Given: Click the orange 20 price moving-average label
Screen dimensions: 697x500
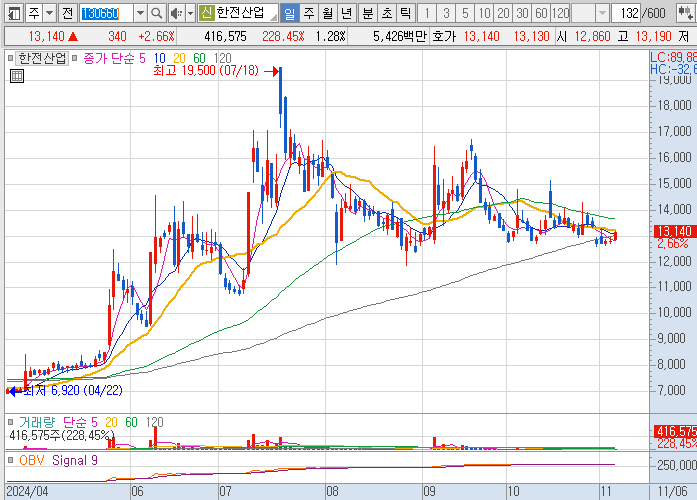Looking at the screenshot, I should (179, 58).
